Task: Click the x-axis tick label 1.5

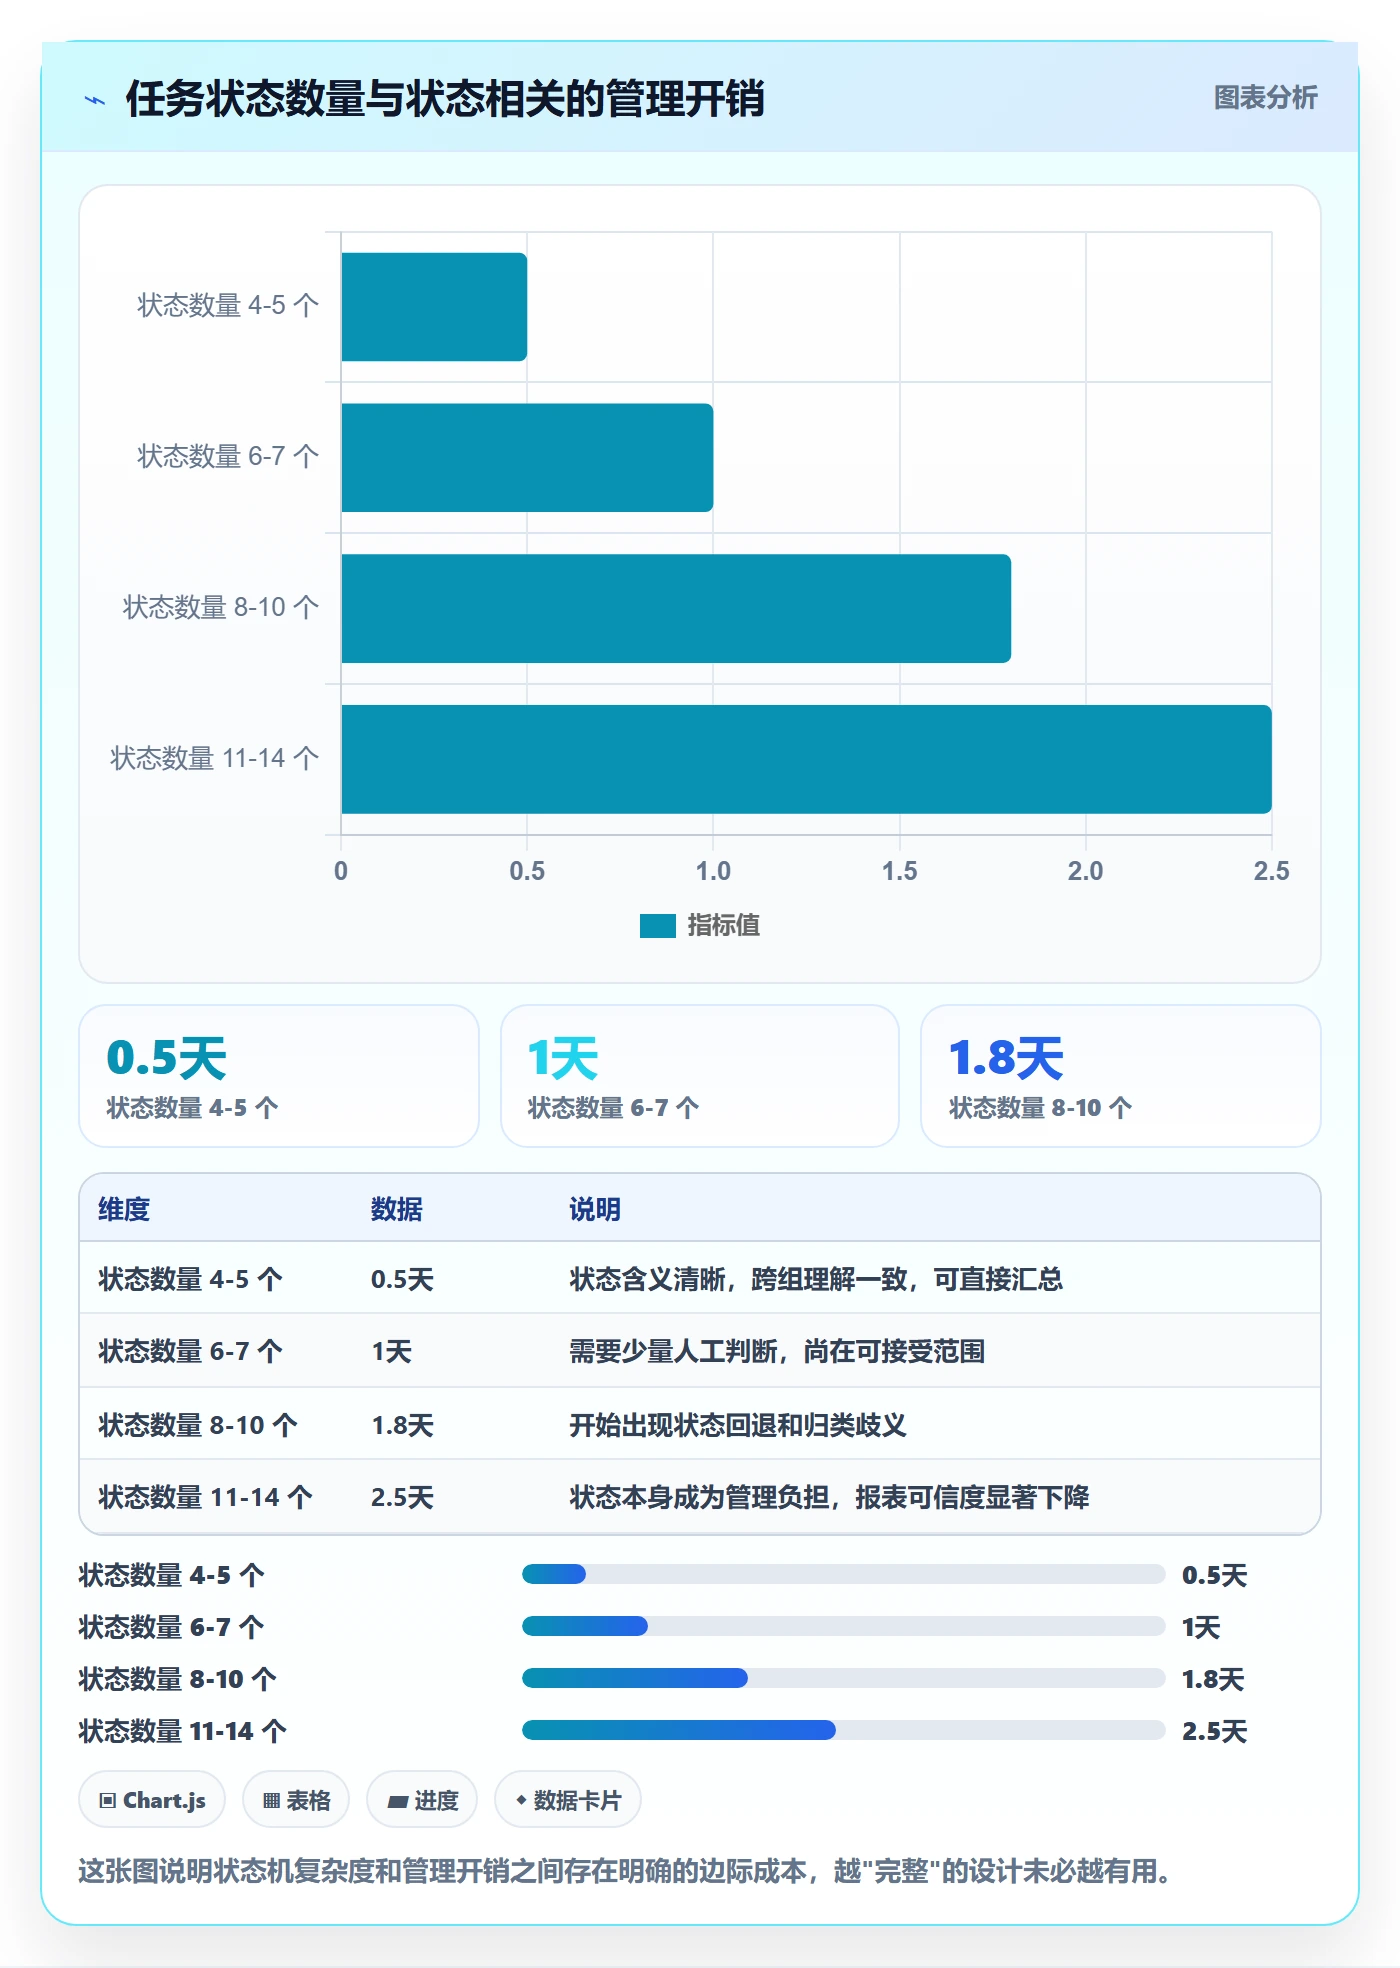Action: pyautogui.click(x=899, y=871)
